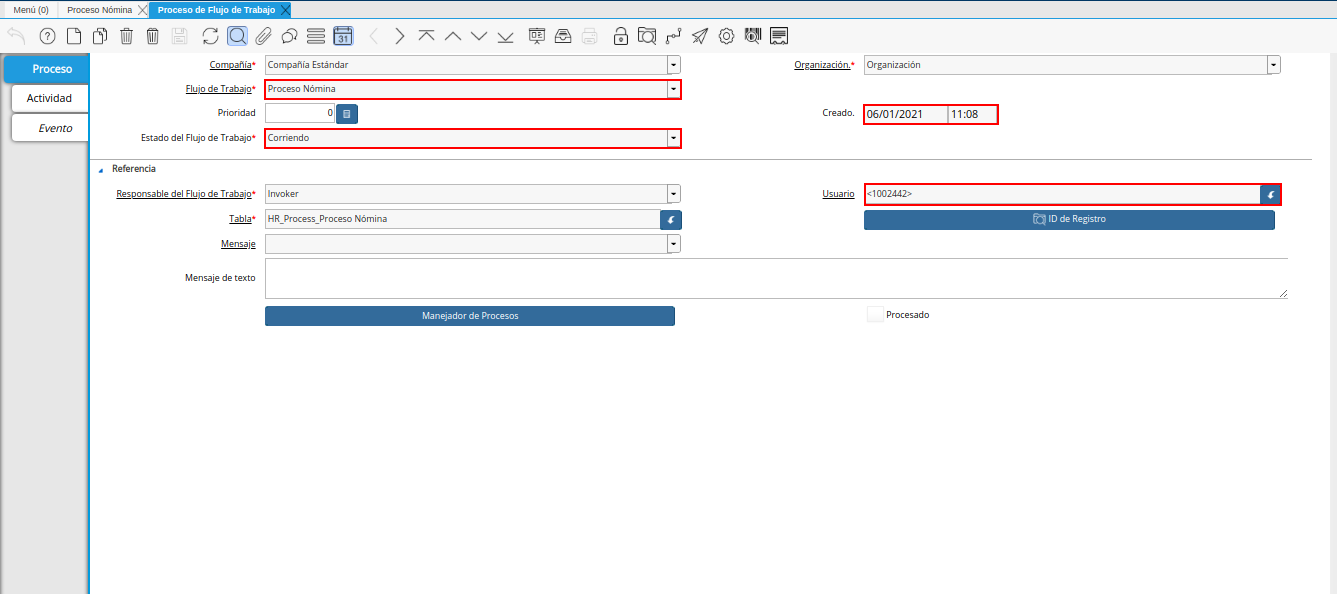Screen dimensions: 1337x594
Task: Open the Flujo de Trabajo dropdown
Action: click(x=673, y=90)
